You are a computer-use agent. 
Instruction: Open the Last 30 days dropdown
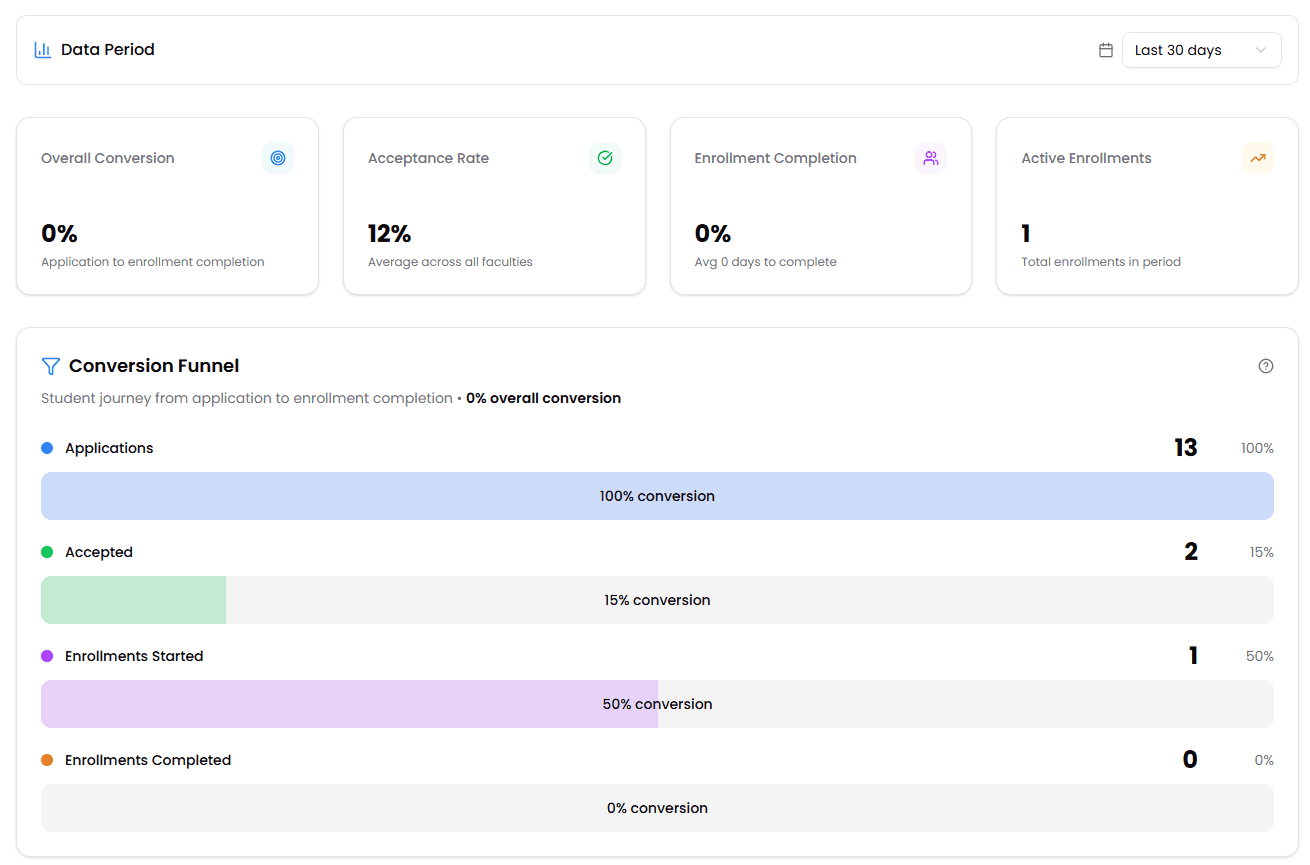click(x=1200, y=49)
